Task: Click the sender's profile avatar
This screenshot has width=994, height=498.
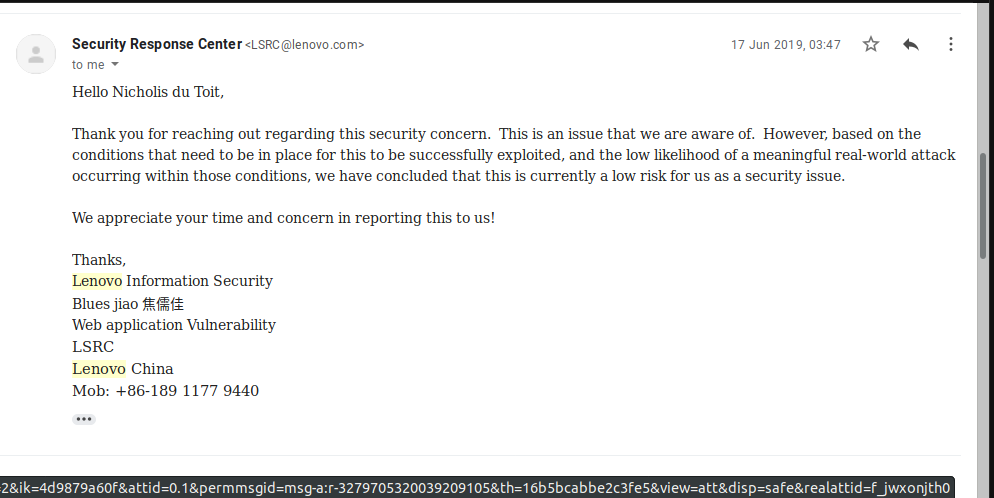Action: click(x=36, y=54)
